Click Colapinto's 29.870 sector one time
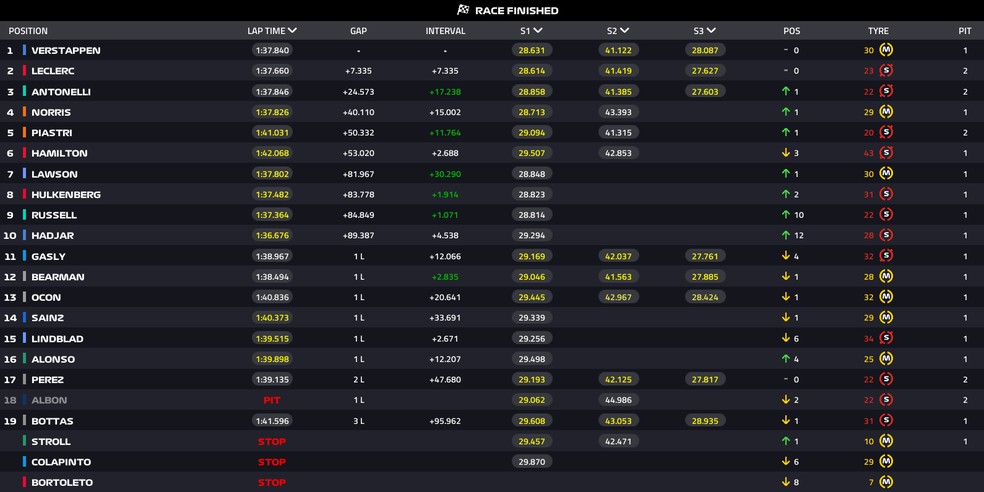 pyautogui.click(x=532, y=462)
